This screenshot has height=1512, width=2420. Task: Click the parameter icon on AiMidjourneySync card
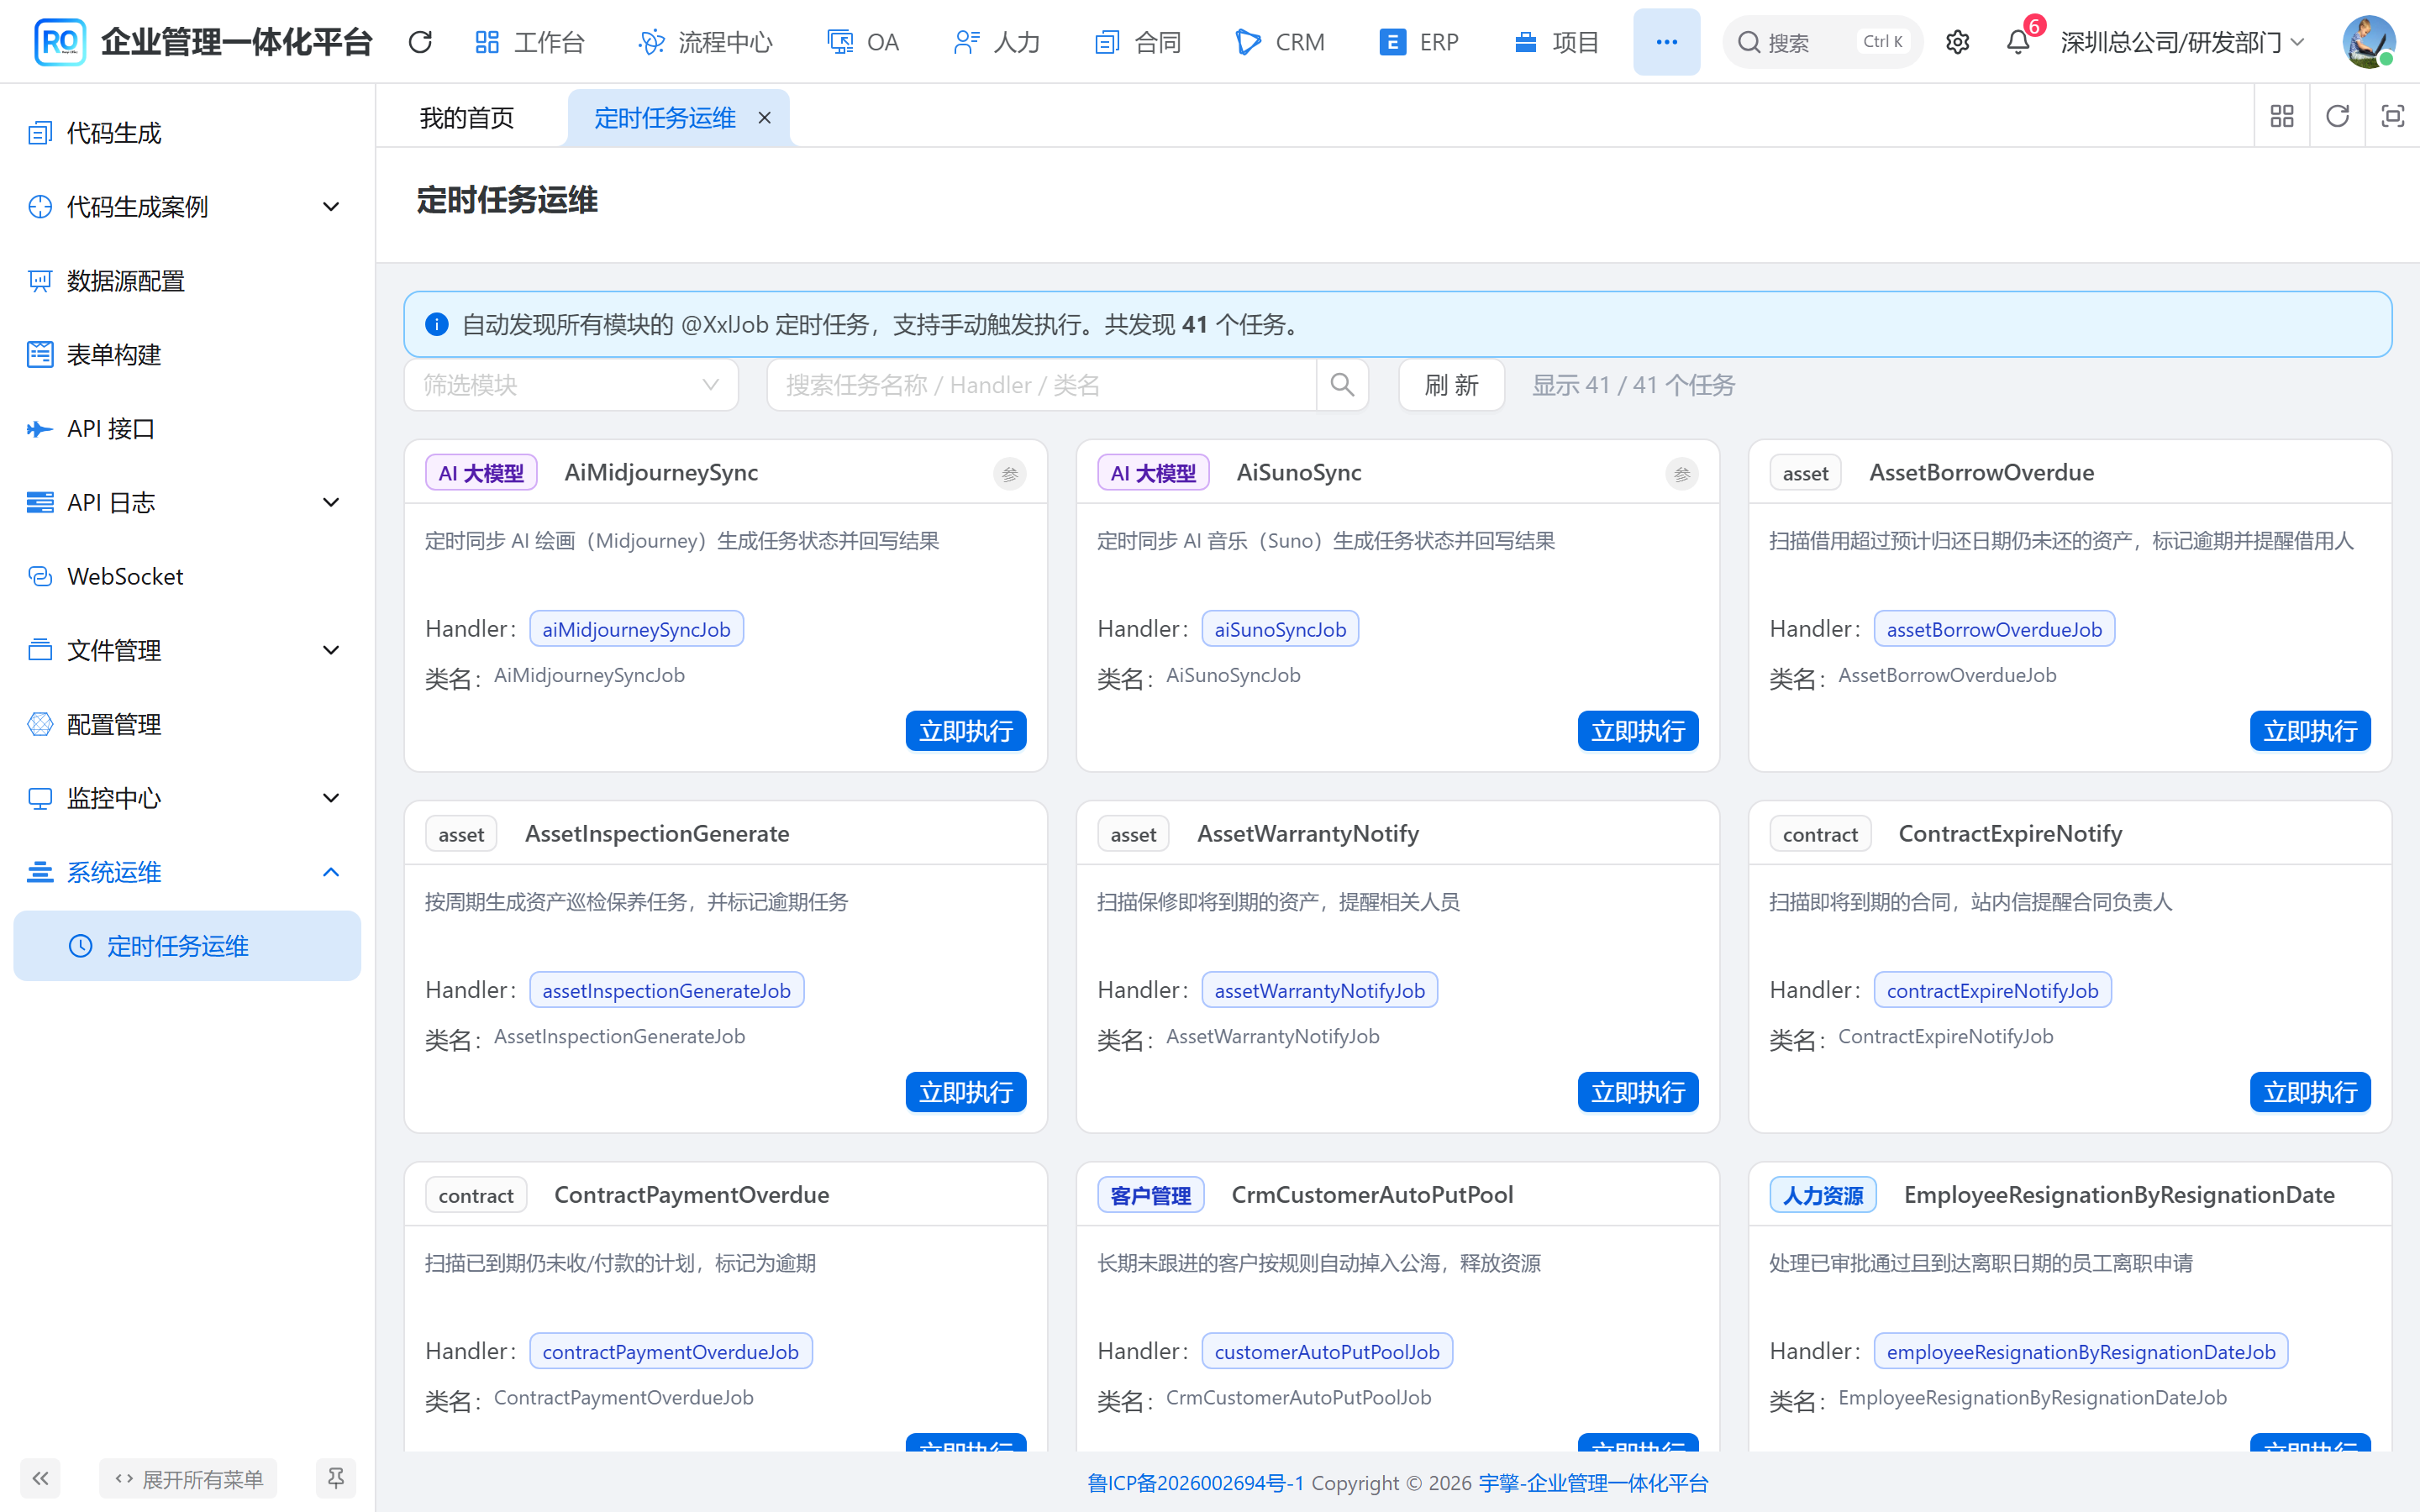1010,474
